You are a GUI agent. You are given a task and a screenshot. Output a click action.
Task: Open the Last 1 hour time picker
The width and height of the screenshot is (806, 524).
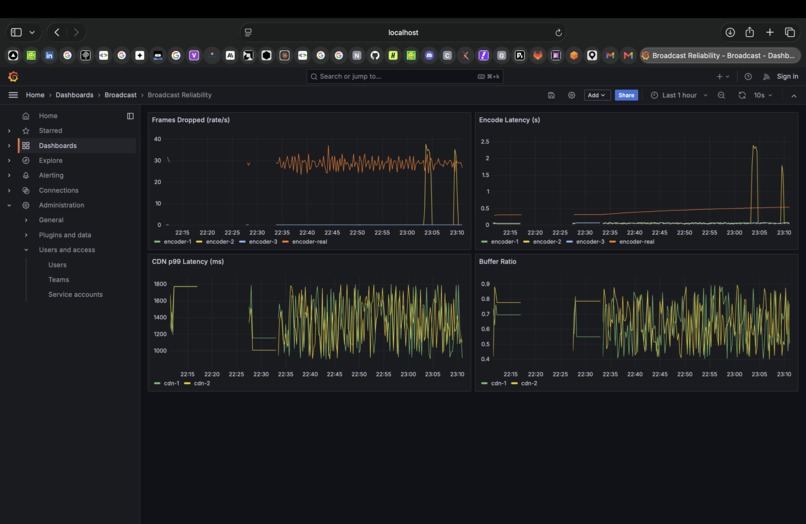tap(680, 95)
